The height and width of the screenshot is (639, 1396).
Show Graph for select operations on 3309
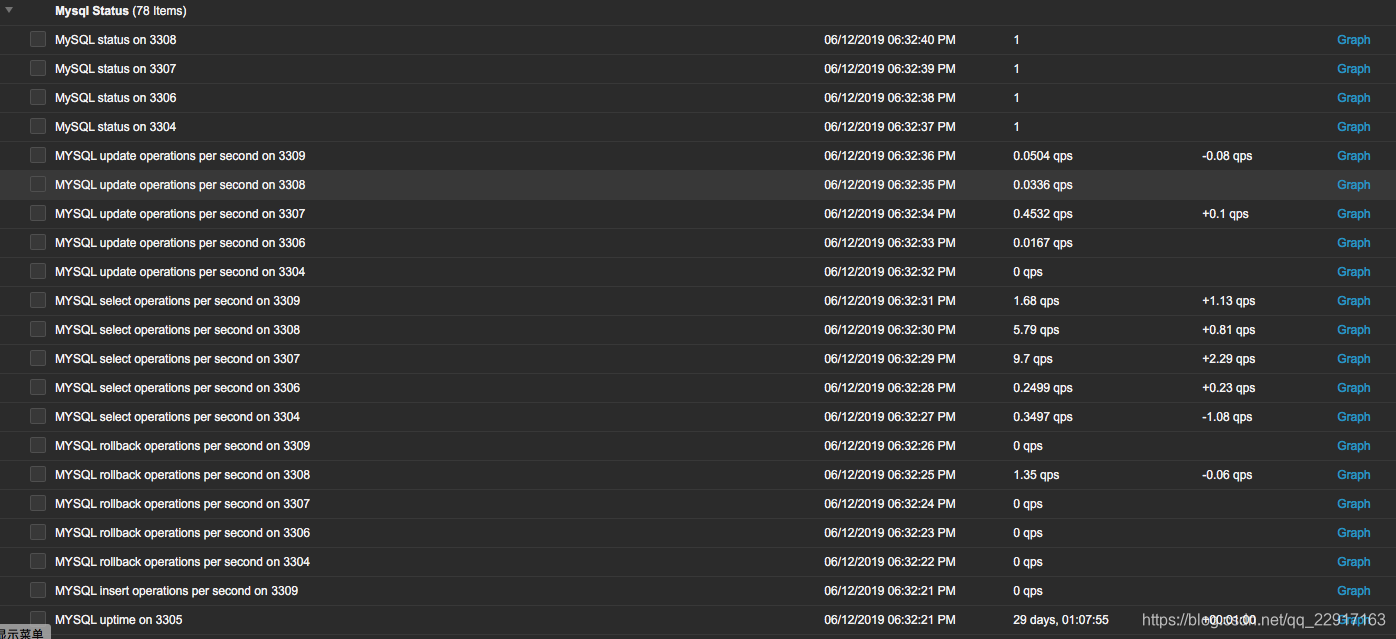coord(1353,301)
